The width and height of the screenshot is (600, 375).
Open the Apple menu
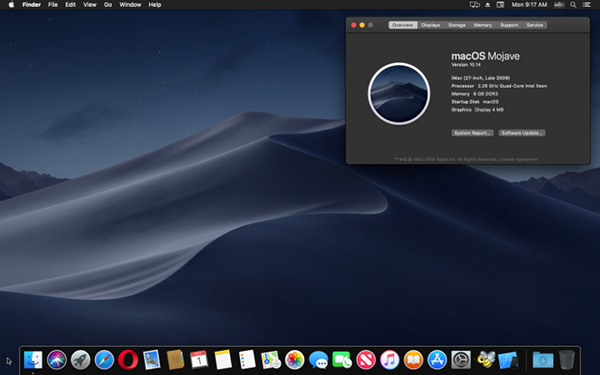coord(11,5)
